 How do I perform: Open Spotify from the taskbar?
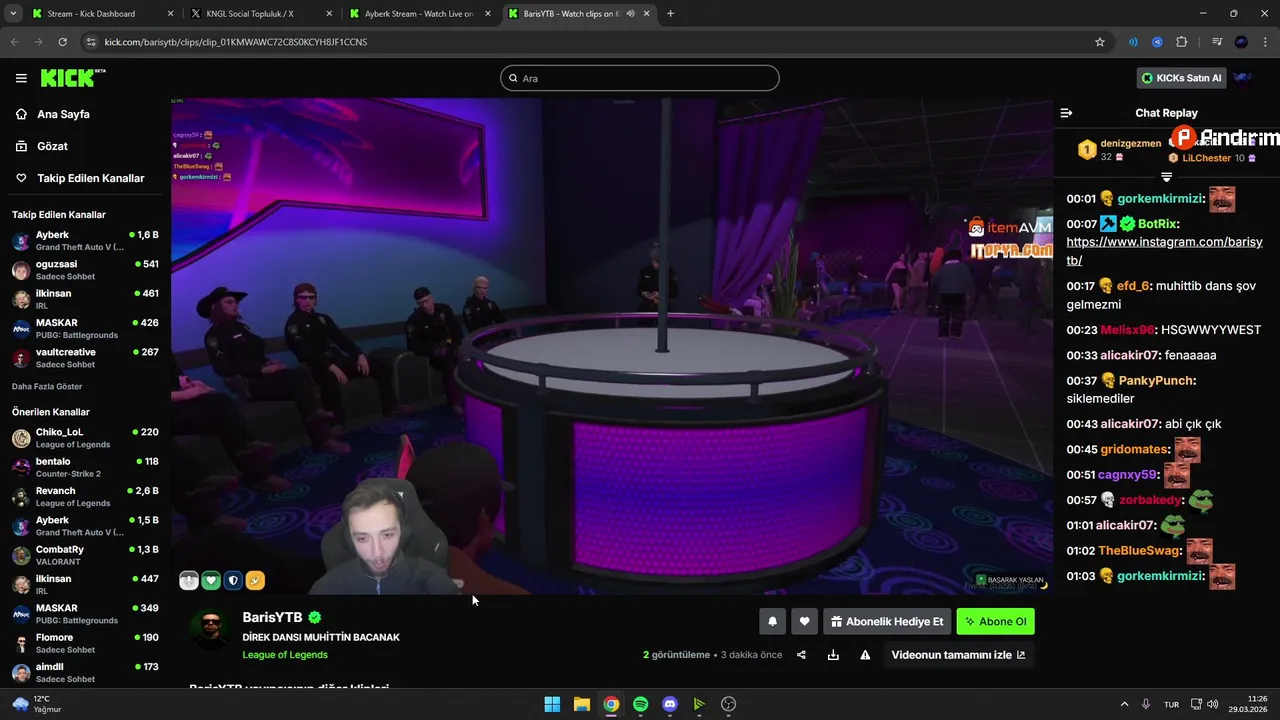tap(640, 704)
